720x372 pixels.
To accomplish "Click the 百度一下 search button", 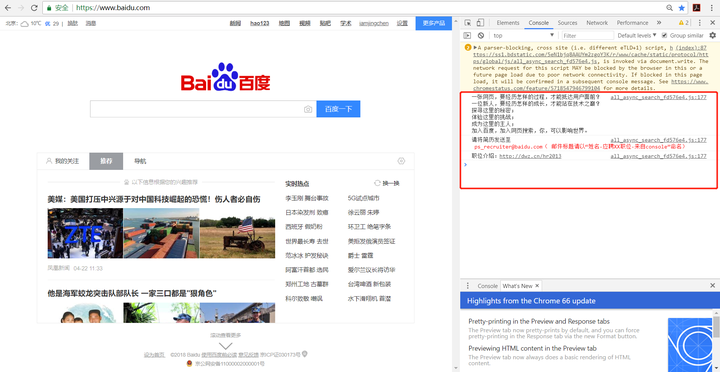I will click(338, 109).
